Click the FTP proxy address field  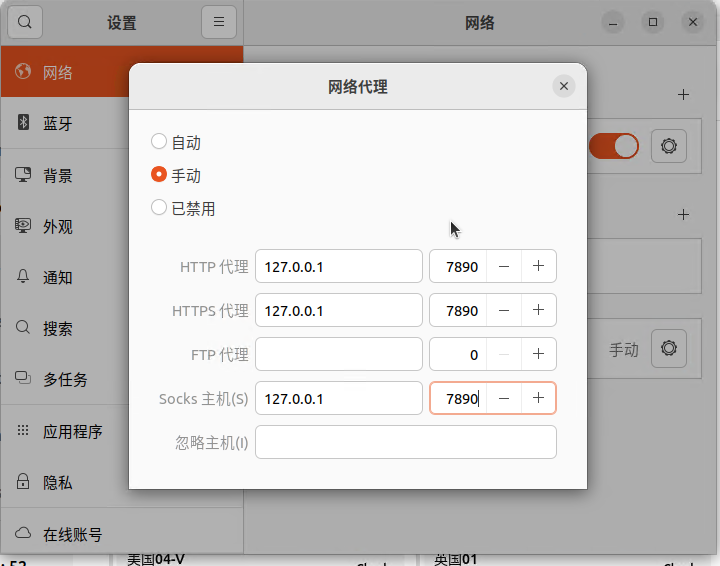338,354
